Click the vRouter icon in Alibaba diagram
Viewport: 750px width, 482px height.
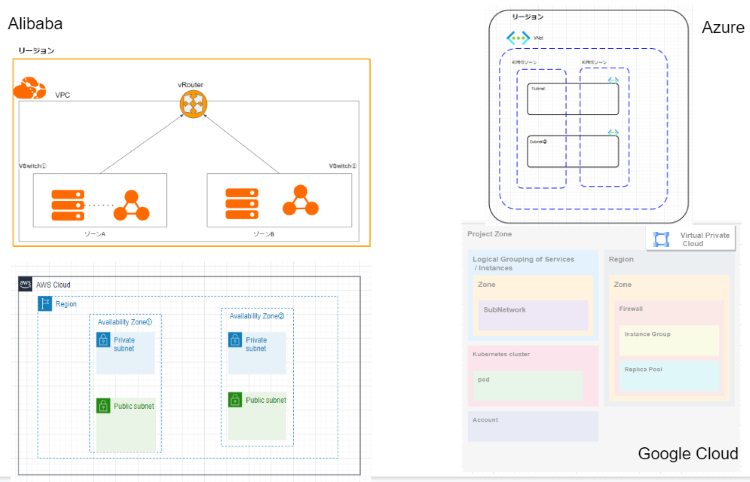[x=192, y=102]
